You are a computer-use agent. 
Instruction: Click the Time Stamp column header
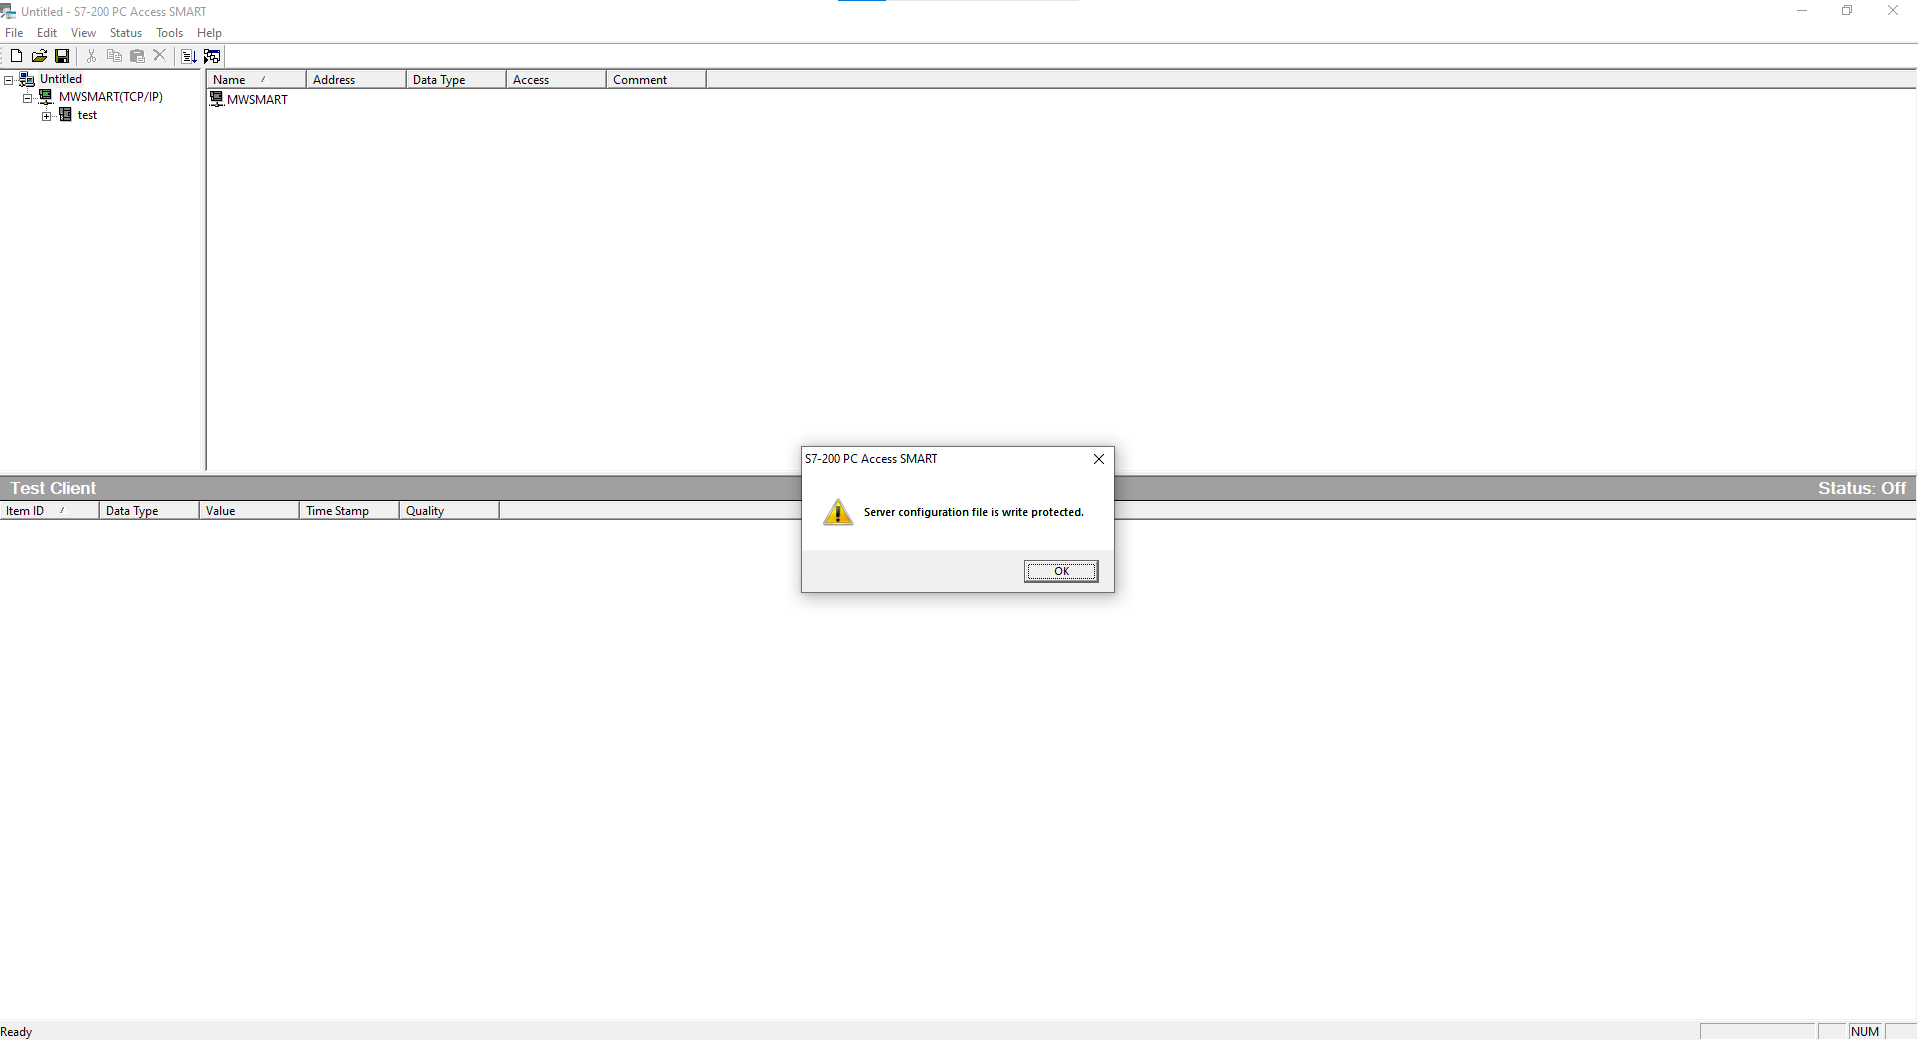tap(349, 511)
